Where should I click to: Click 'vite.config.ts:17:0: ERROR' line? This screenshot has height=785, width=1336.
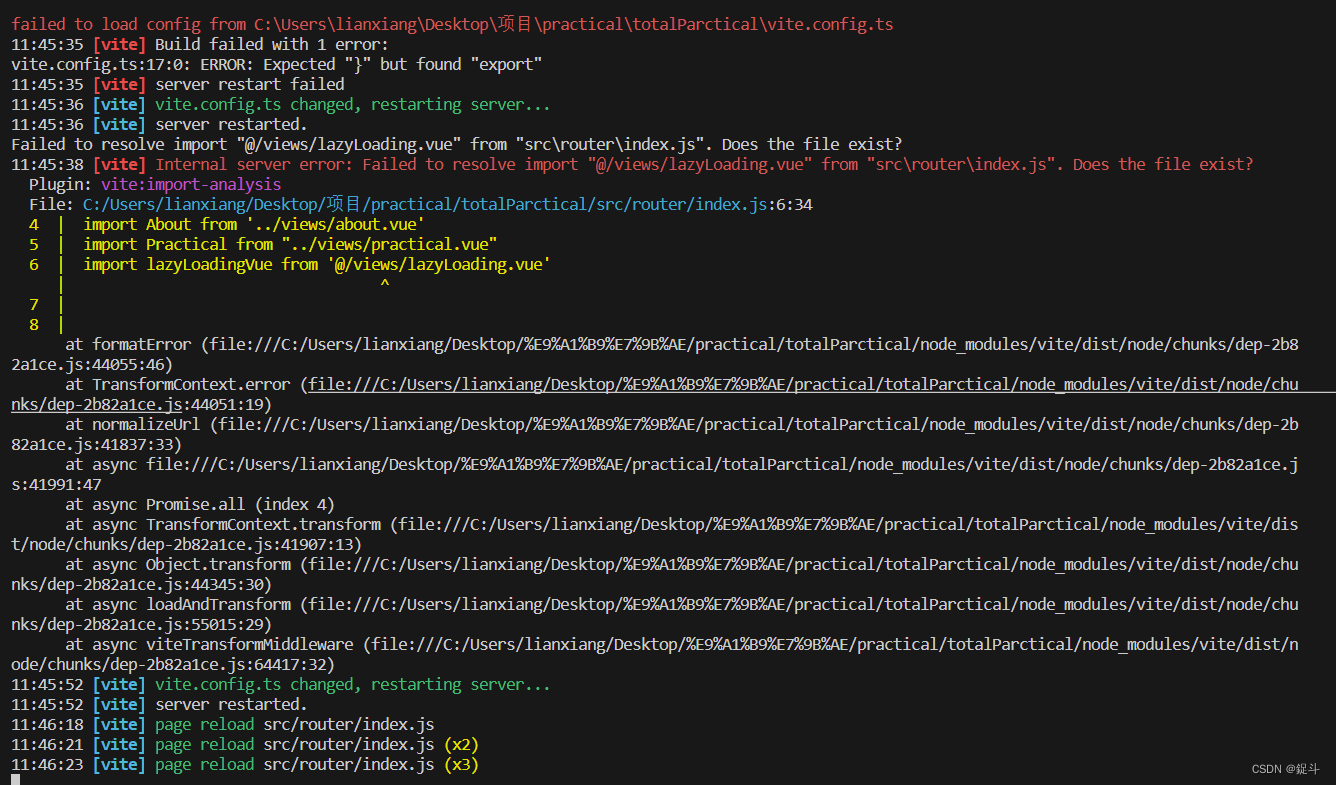click(x=277, y=64)
